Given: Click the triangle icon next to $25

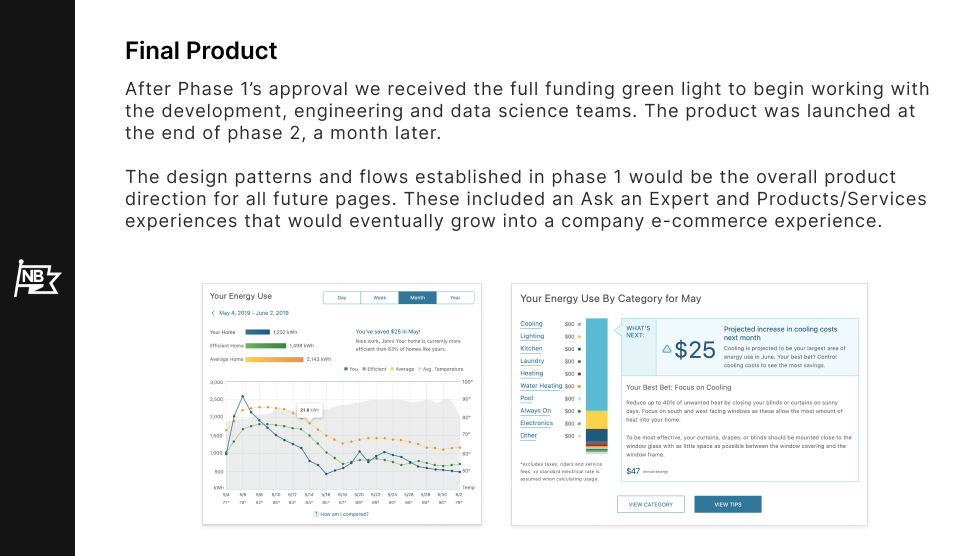Looking at the screenshot, I should pos(667,350).
